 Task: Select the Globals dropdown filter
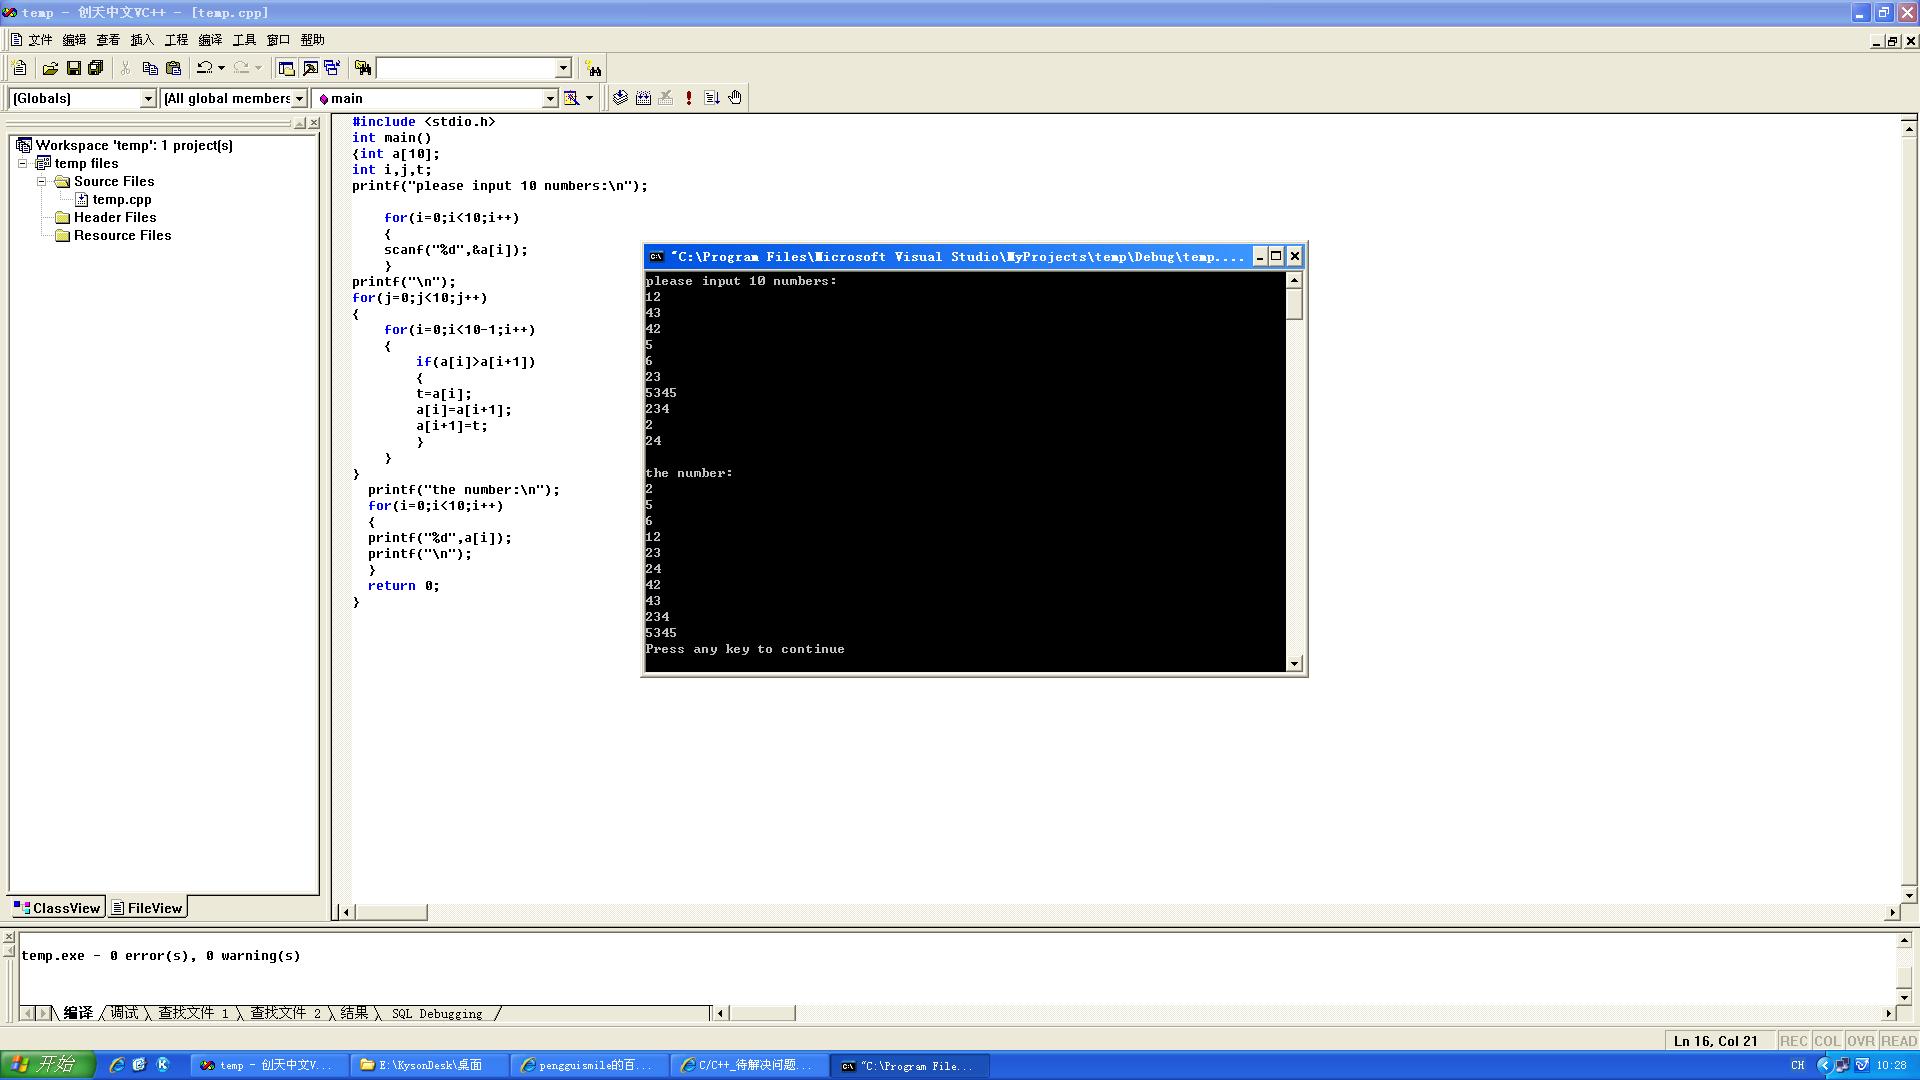pyautogui.click(x=82, y=98)
